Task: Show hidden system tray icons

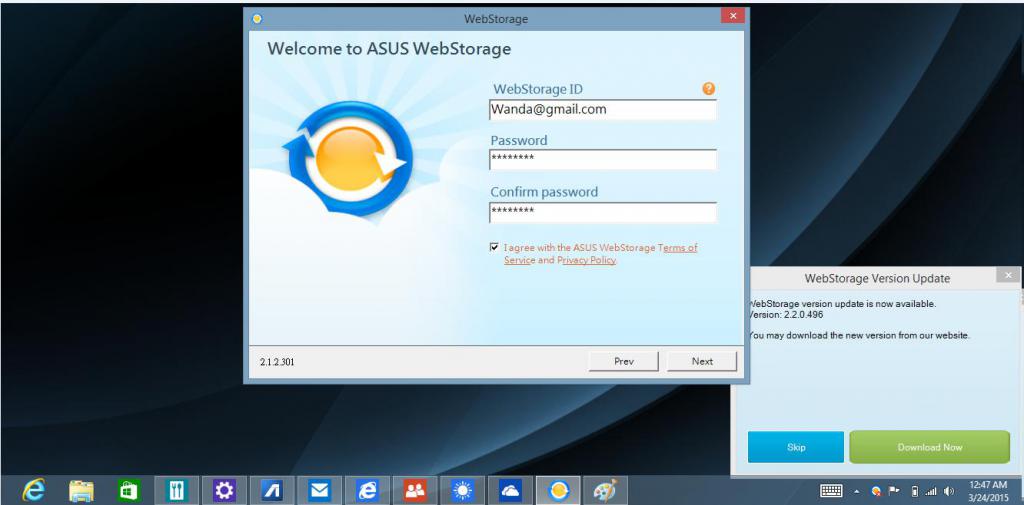Action: pos(857,491)
